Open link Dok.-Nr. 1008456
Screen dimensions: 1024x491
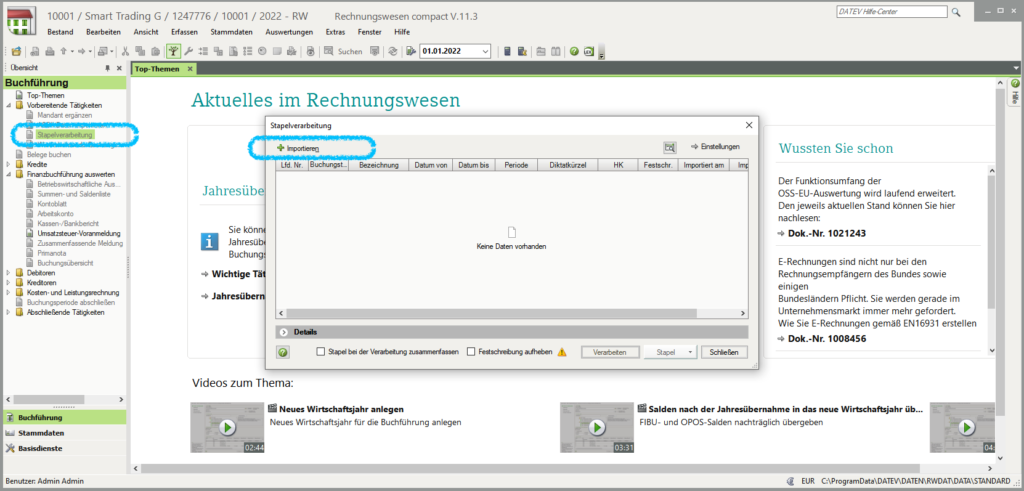coord(827,339)
